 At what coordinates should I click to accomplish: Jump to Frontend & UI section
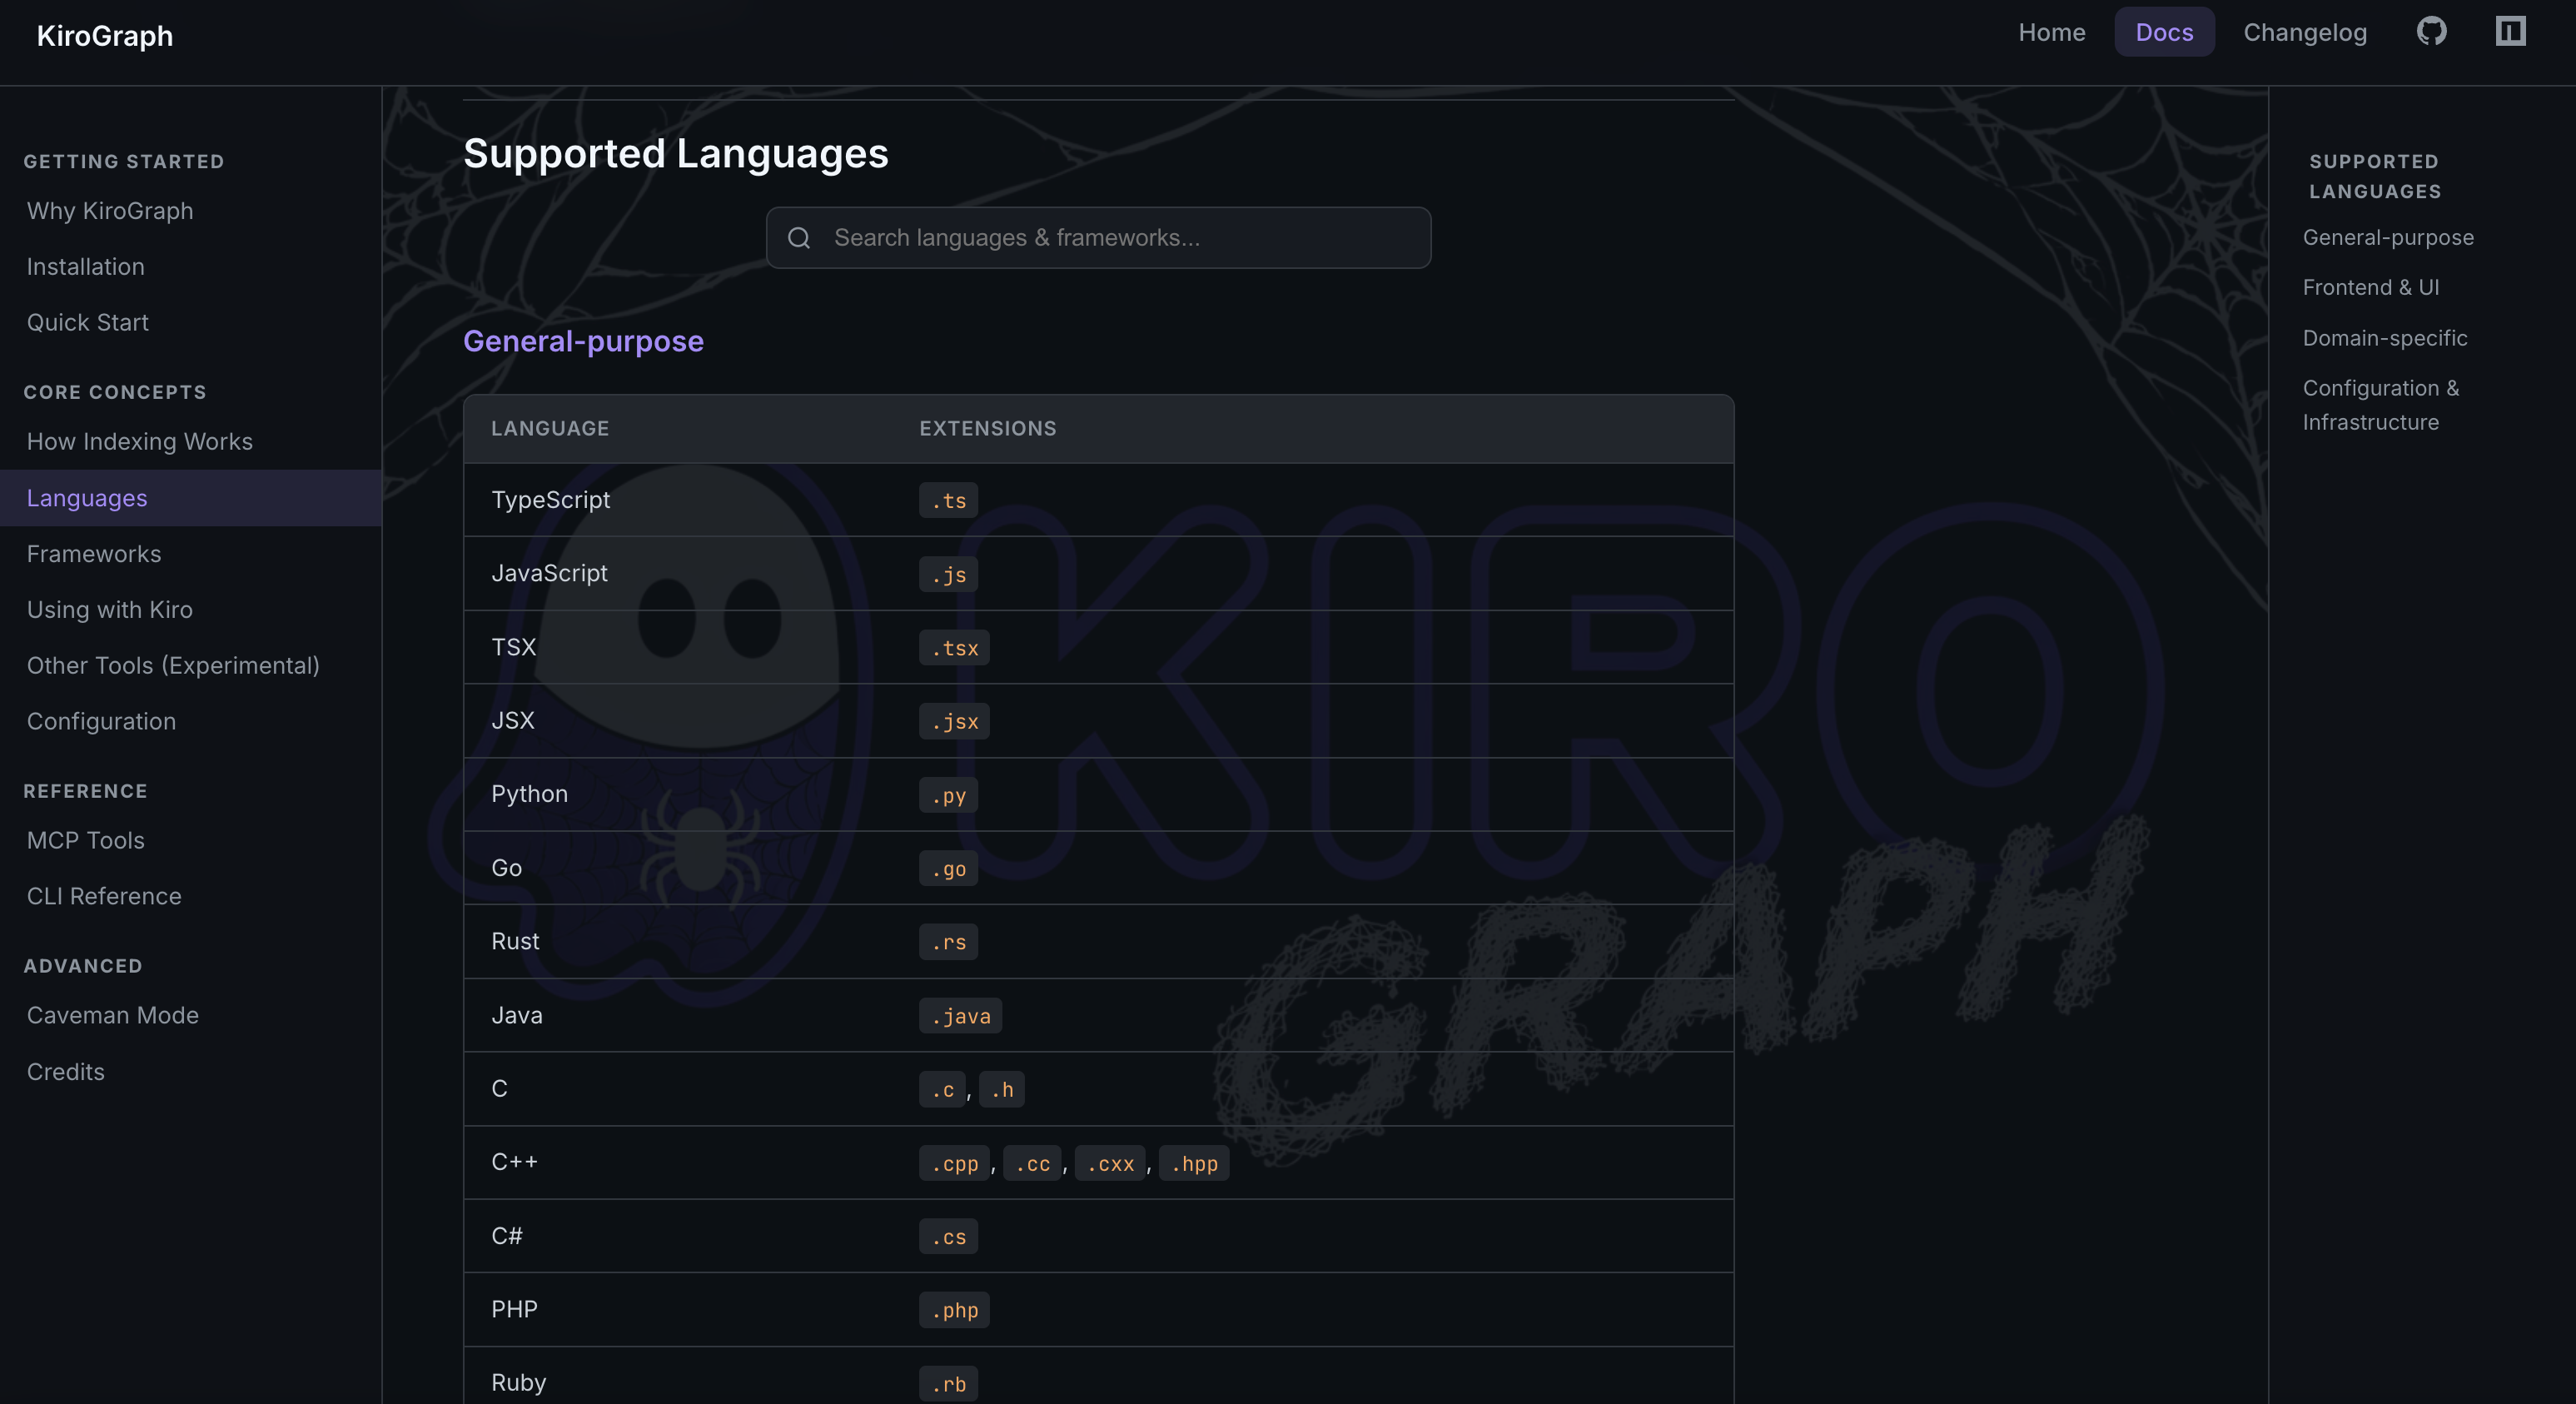tap(2371, 288)
